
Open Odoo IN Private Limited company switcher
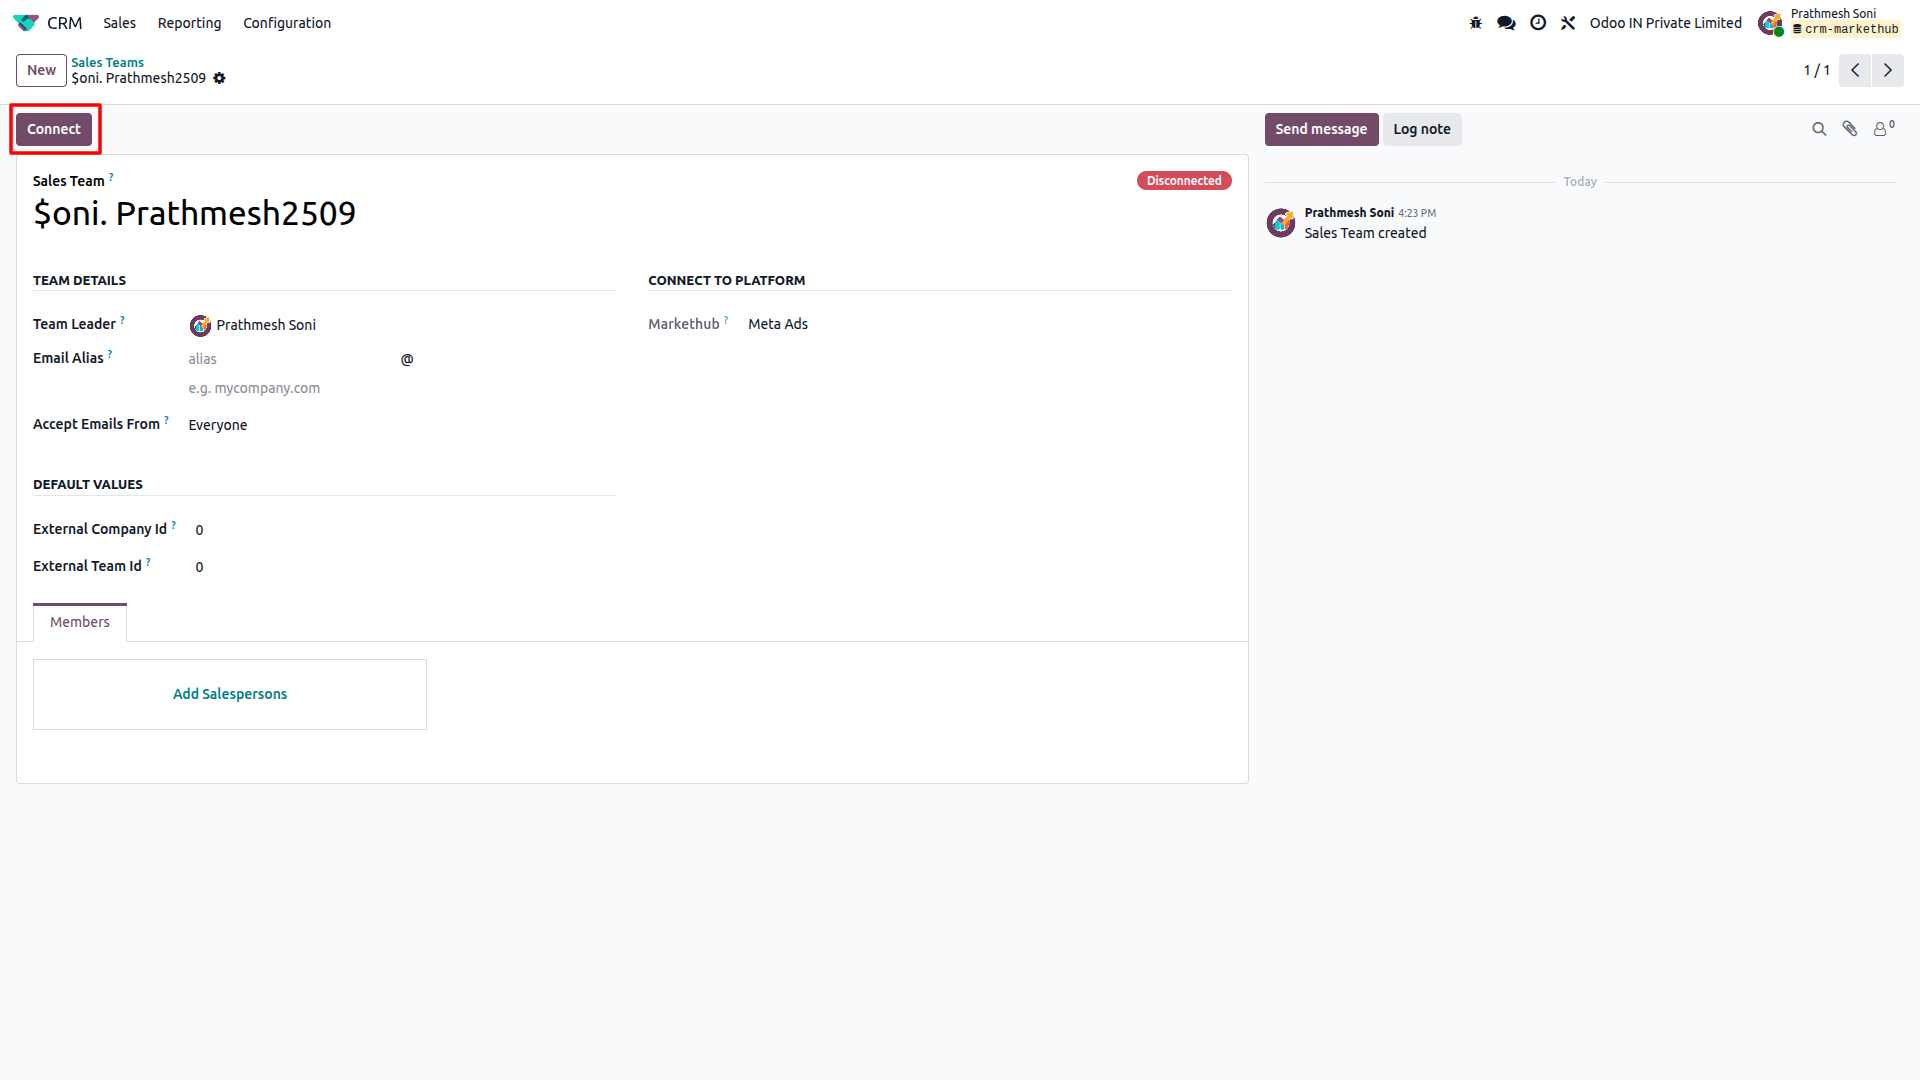pyautogui.click(x=1665, y=23)
